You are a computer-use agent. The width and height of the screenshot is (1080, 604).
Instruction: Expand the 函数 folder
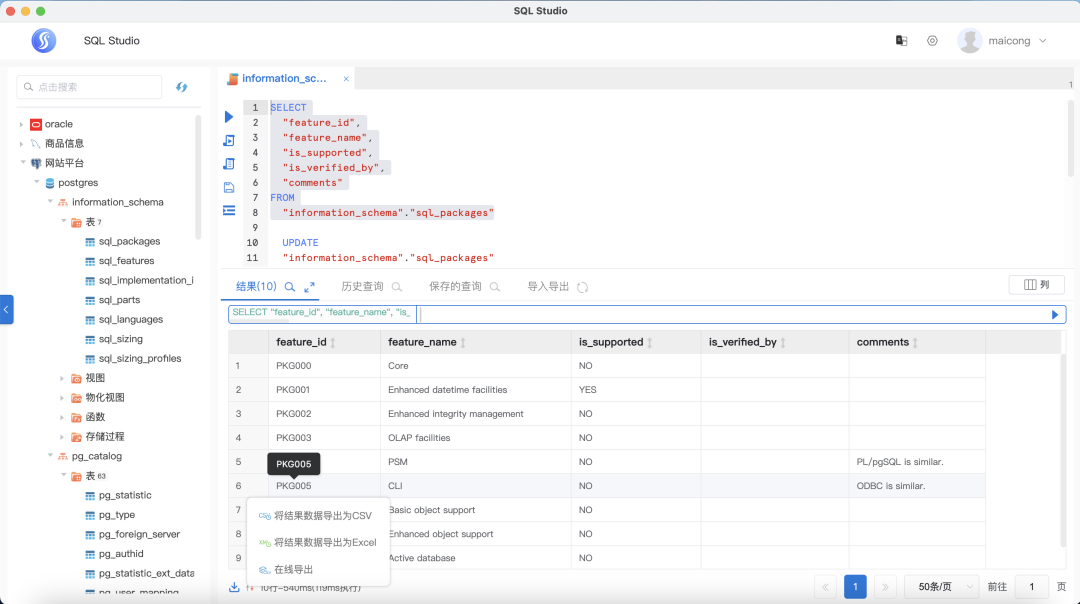[x=62, y=417]
